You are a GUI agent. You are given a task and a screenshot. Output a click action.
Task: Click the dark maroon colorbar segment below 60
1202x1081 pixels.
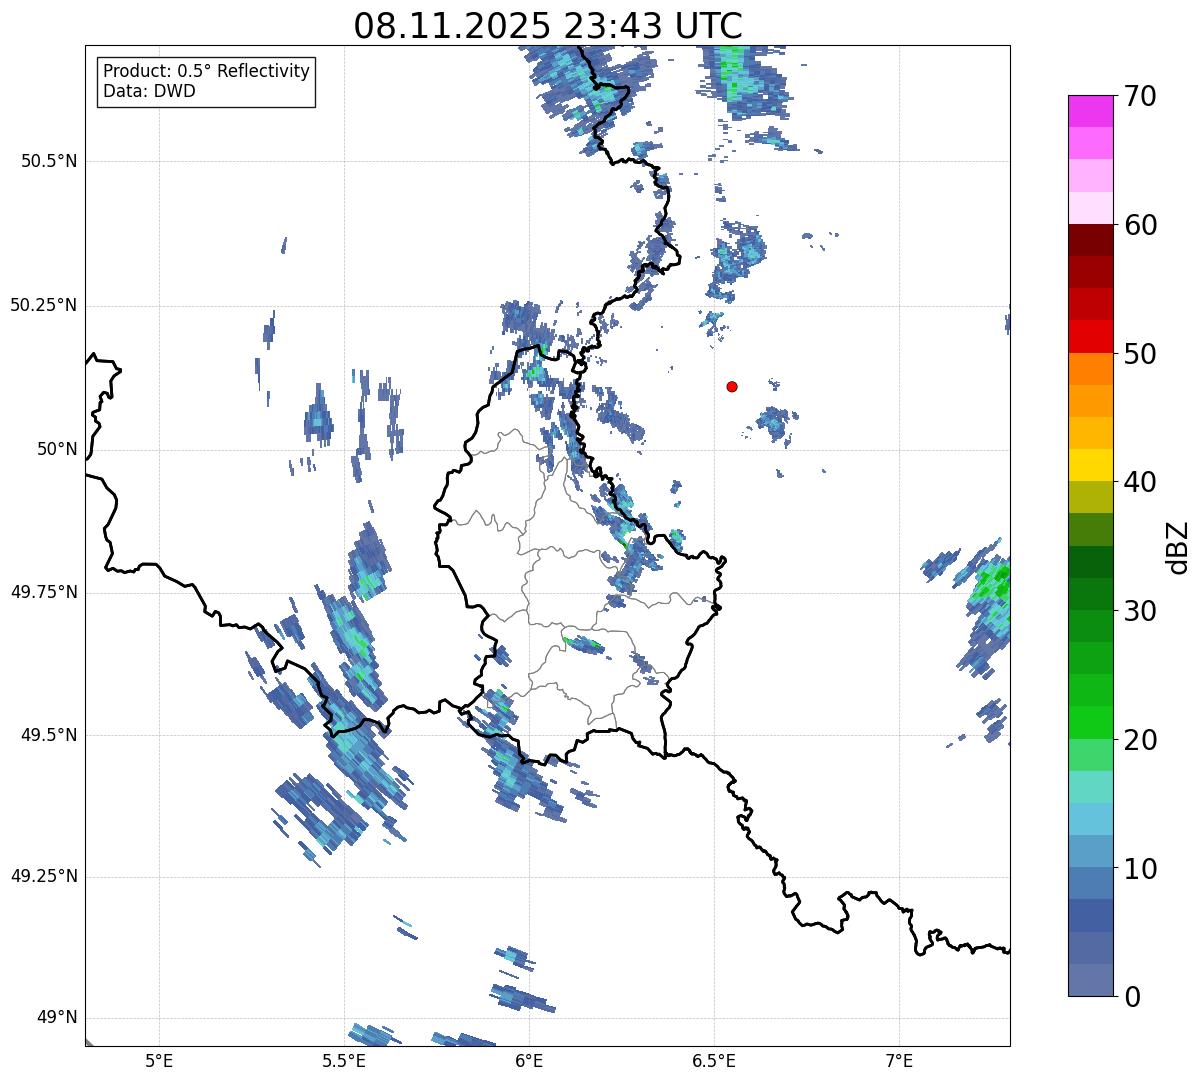click(1090, 240)
